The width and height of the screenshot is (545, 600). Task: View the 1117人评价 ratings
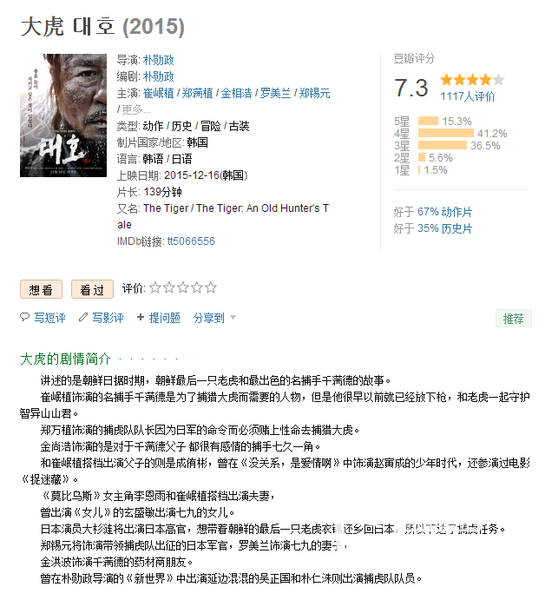pyautogui.click(x=468, y=96)
